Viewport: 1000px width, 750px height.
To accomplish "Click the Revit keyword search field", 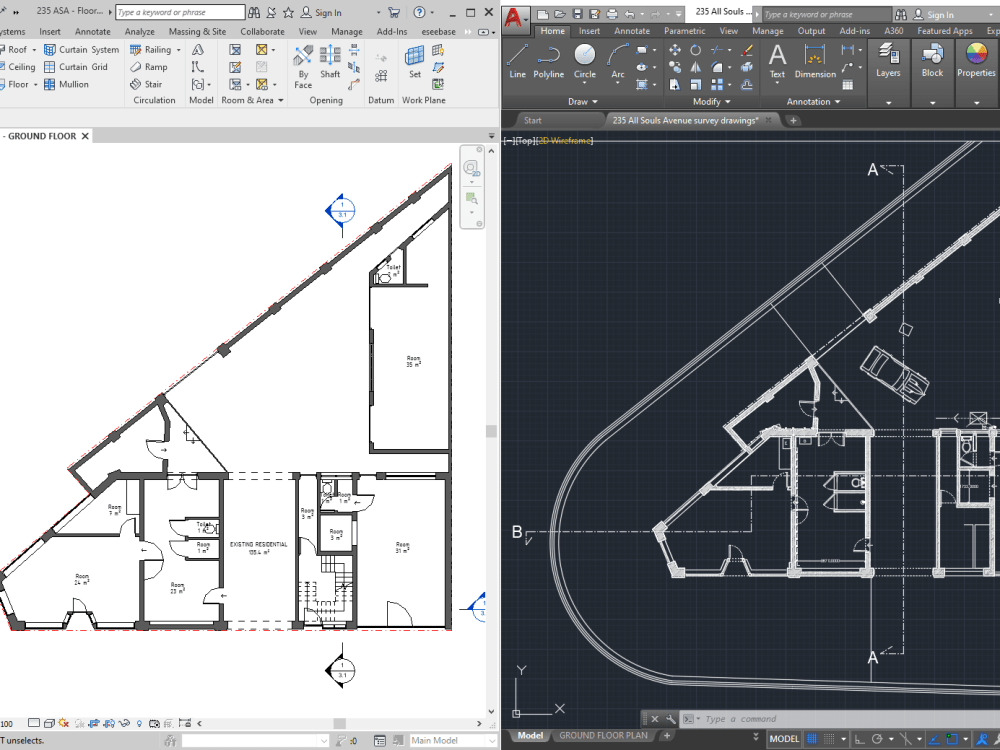I will (x=180, y=12).
